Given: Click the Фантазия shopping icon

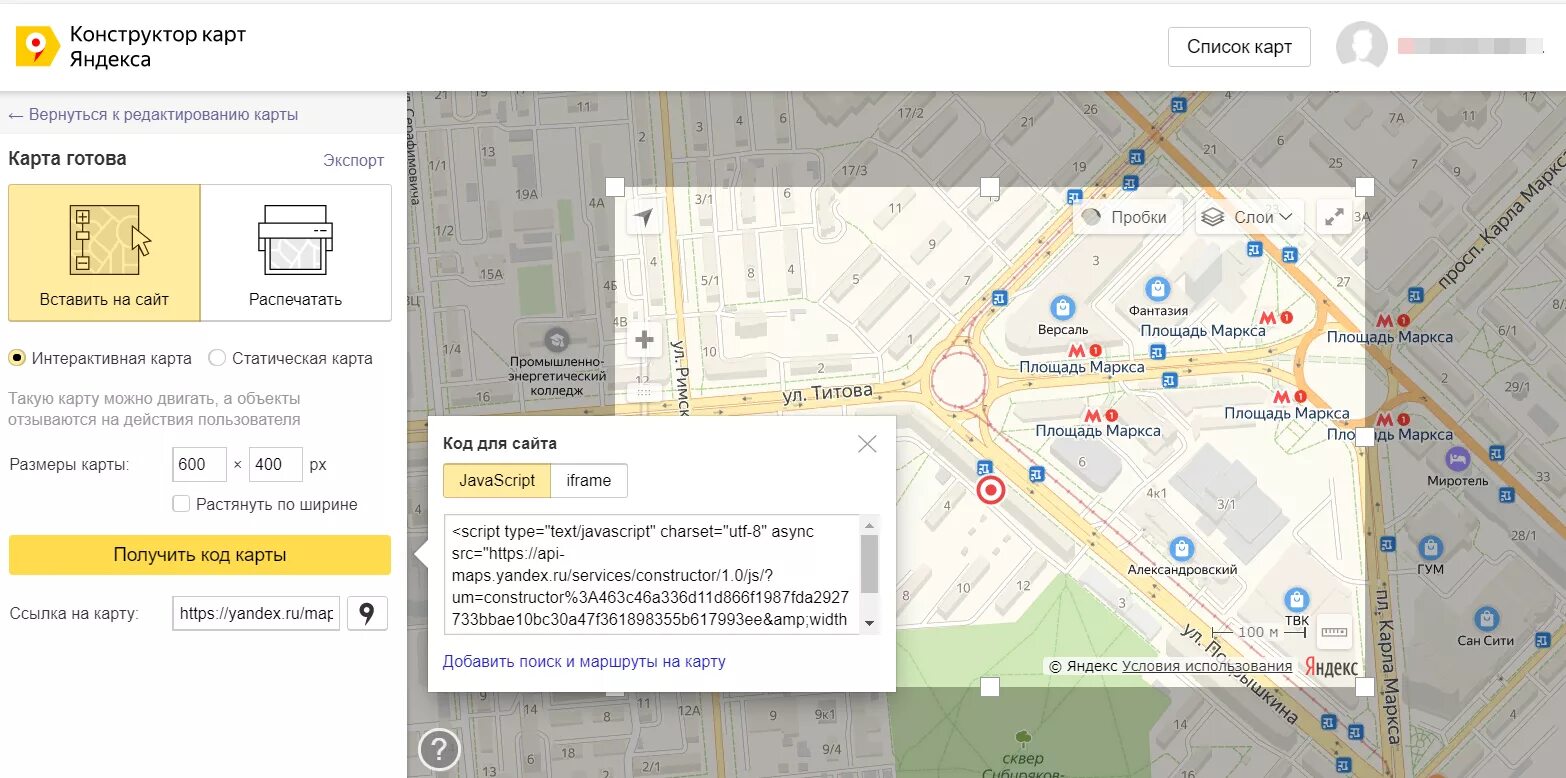Looking at the screenshot, I should coord(1158,289).
